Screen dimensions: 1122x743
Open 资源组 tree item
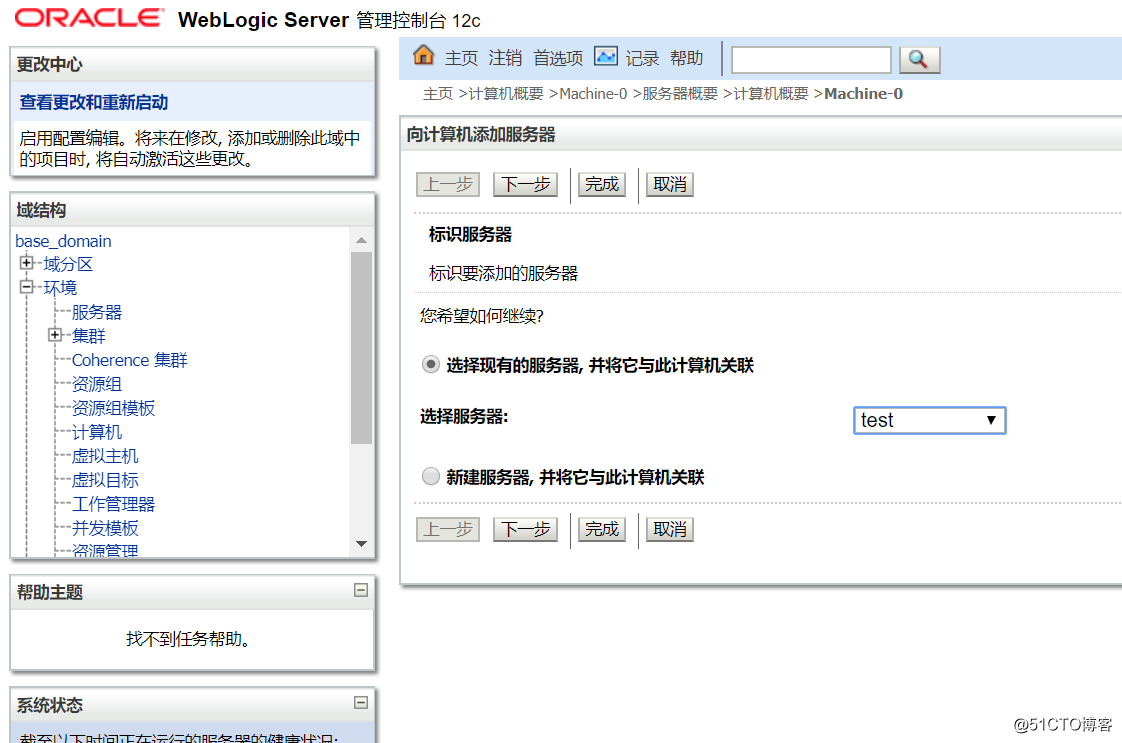(97, 384)
